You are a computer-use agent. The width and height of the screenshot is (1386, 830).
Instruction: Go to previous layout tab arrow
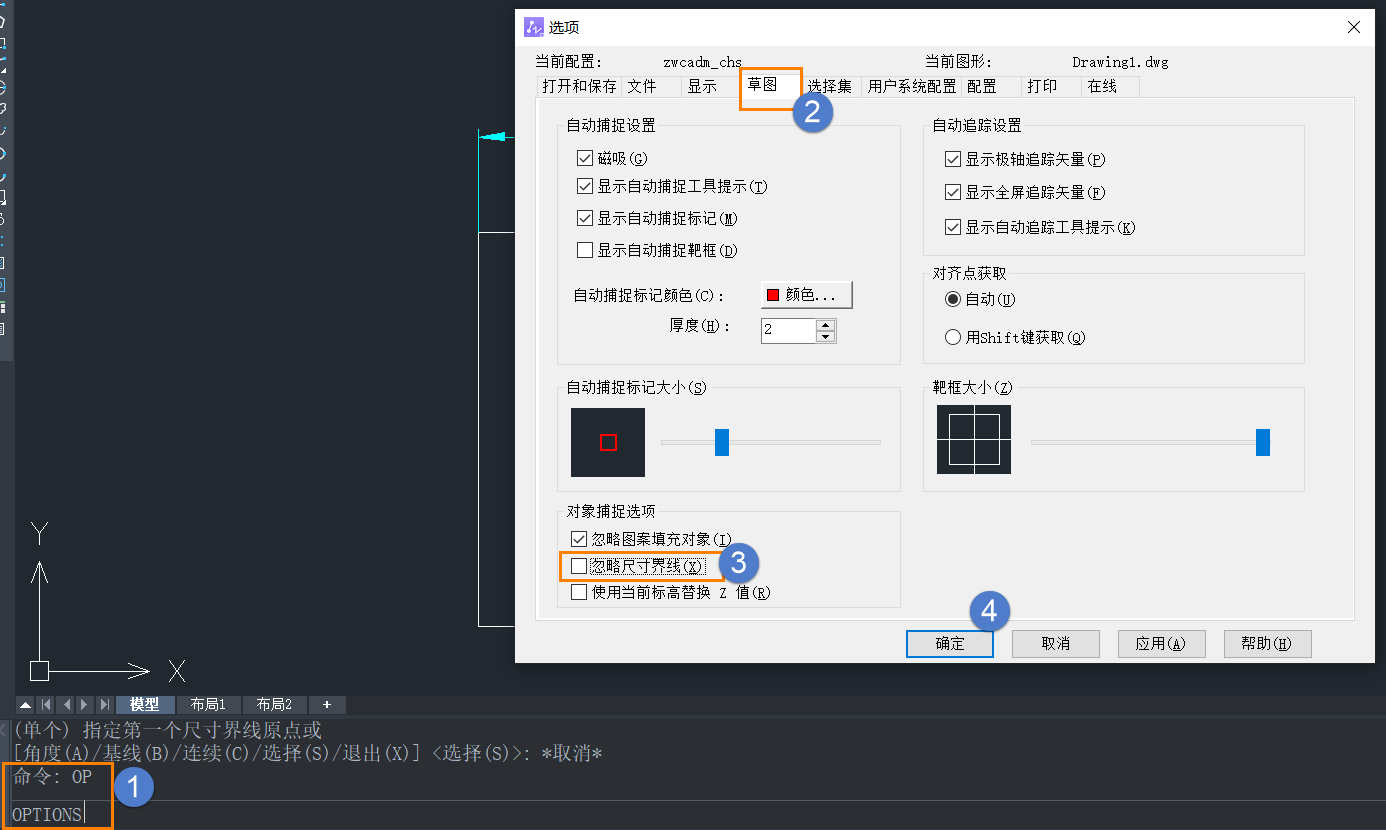[x=65, y=705]
